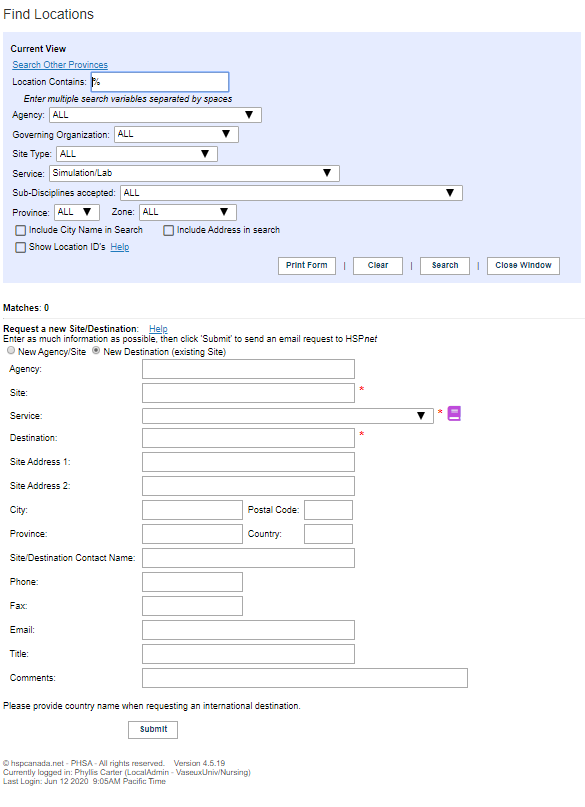Open the Zone dropdown
This screenshot has width=585, height=807.
[188, 212]
